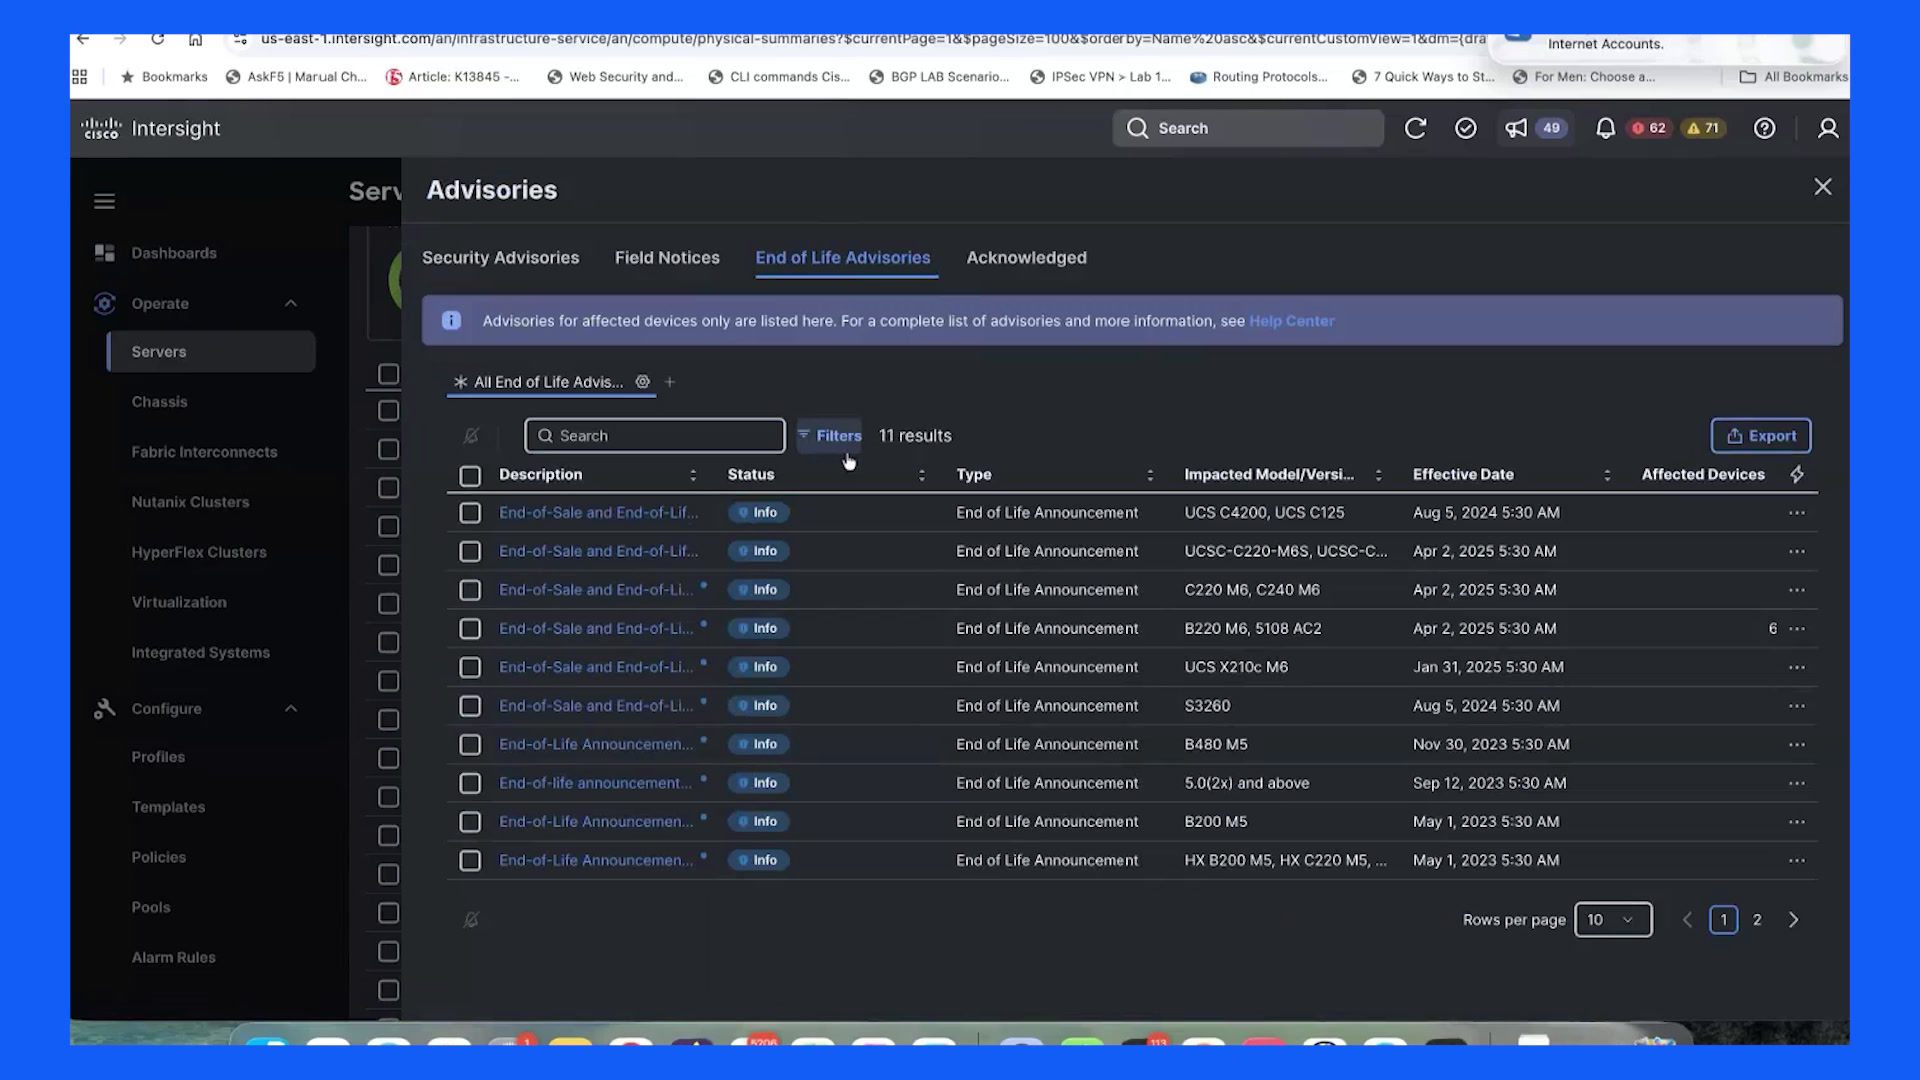Click the muted bell icon above table

point(471,436)
